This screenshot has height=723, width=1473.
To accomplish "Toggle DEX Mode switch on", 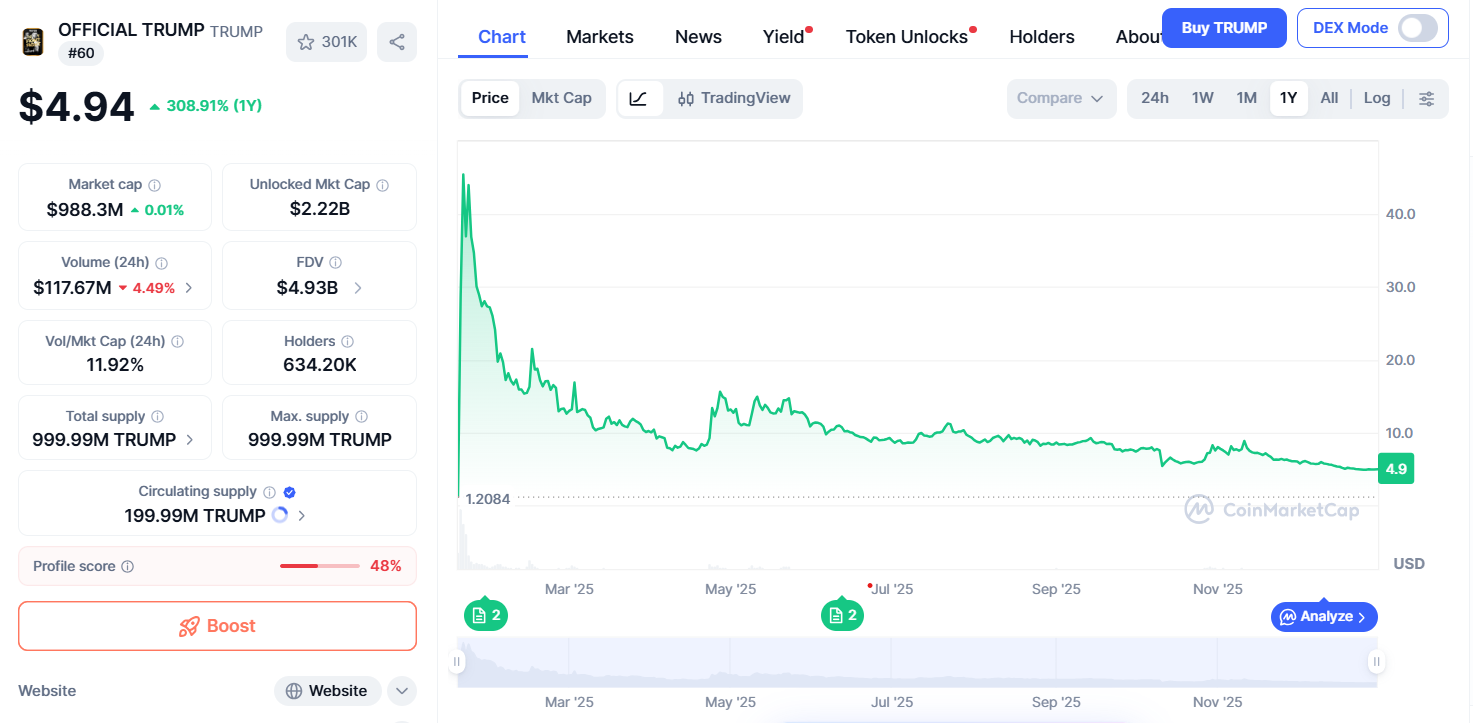I will pos(1417,28).
